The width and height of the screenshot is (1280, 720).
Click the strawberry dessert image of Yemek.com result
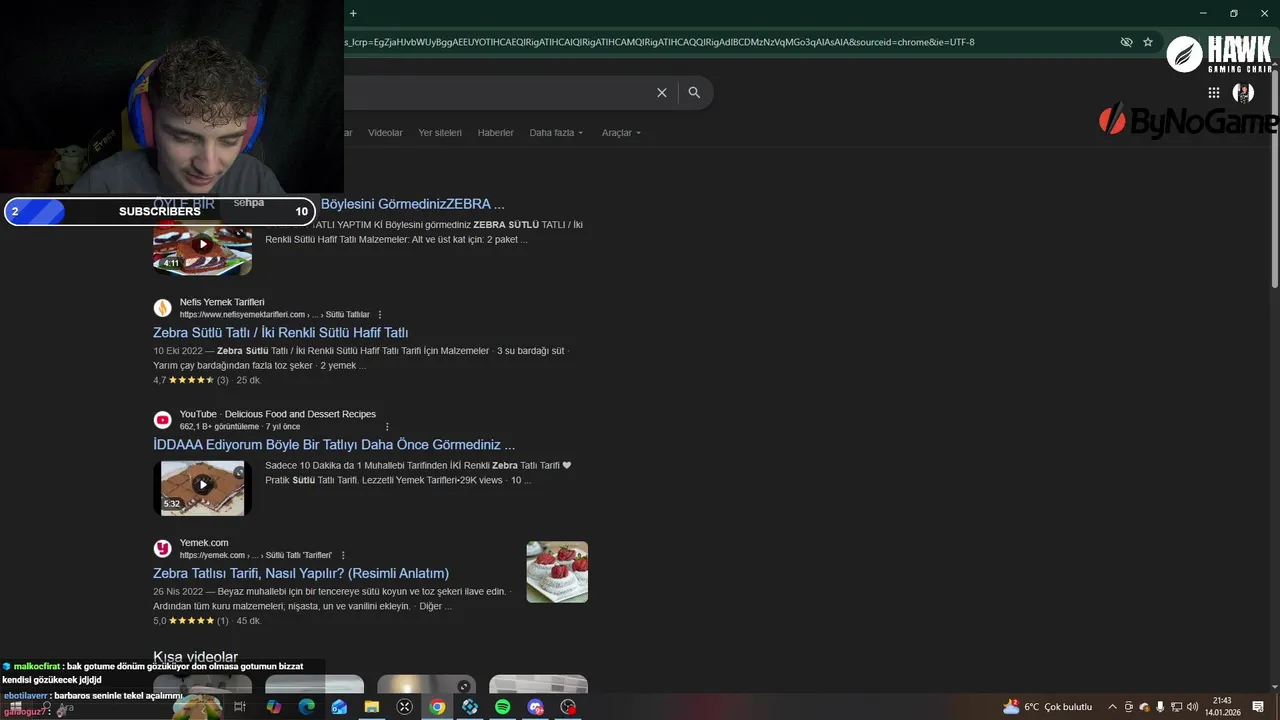coord(557,572)
